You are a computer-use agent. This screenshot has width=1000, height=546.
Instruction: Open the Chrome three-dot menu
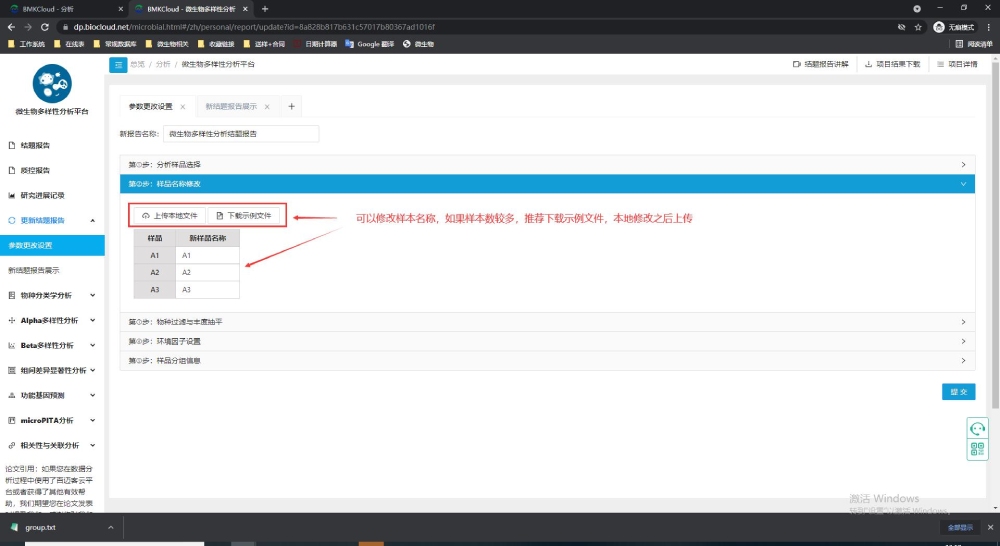[x=988, y=26]
